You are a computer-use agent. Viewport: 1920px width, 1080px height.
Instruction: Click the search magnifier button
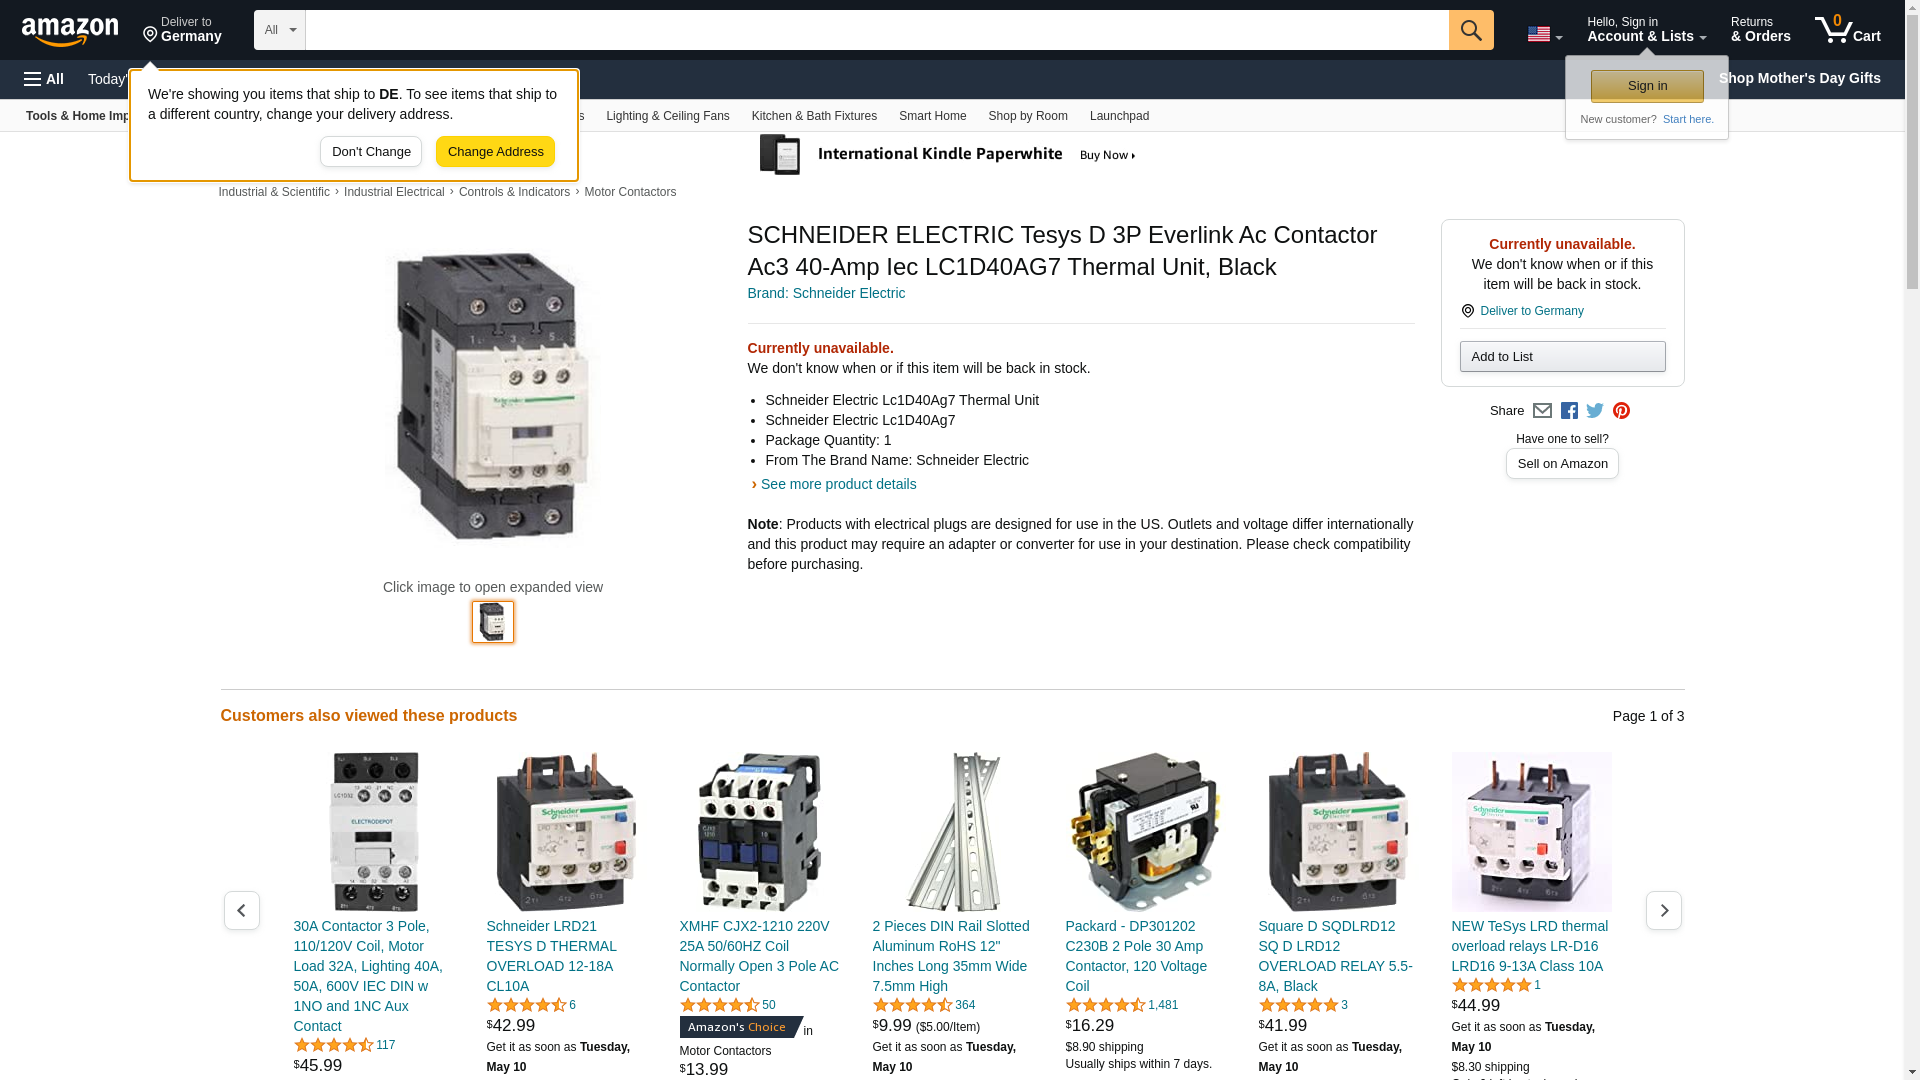pos(1471,30)
